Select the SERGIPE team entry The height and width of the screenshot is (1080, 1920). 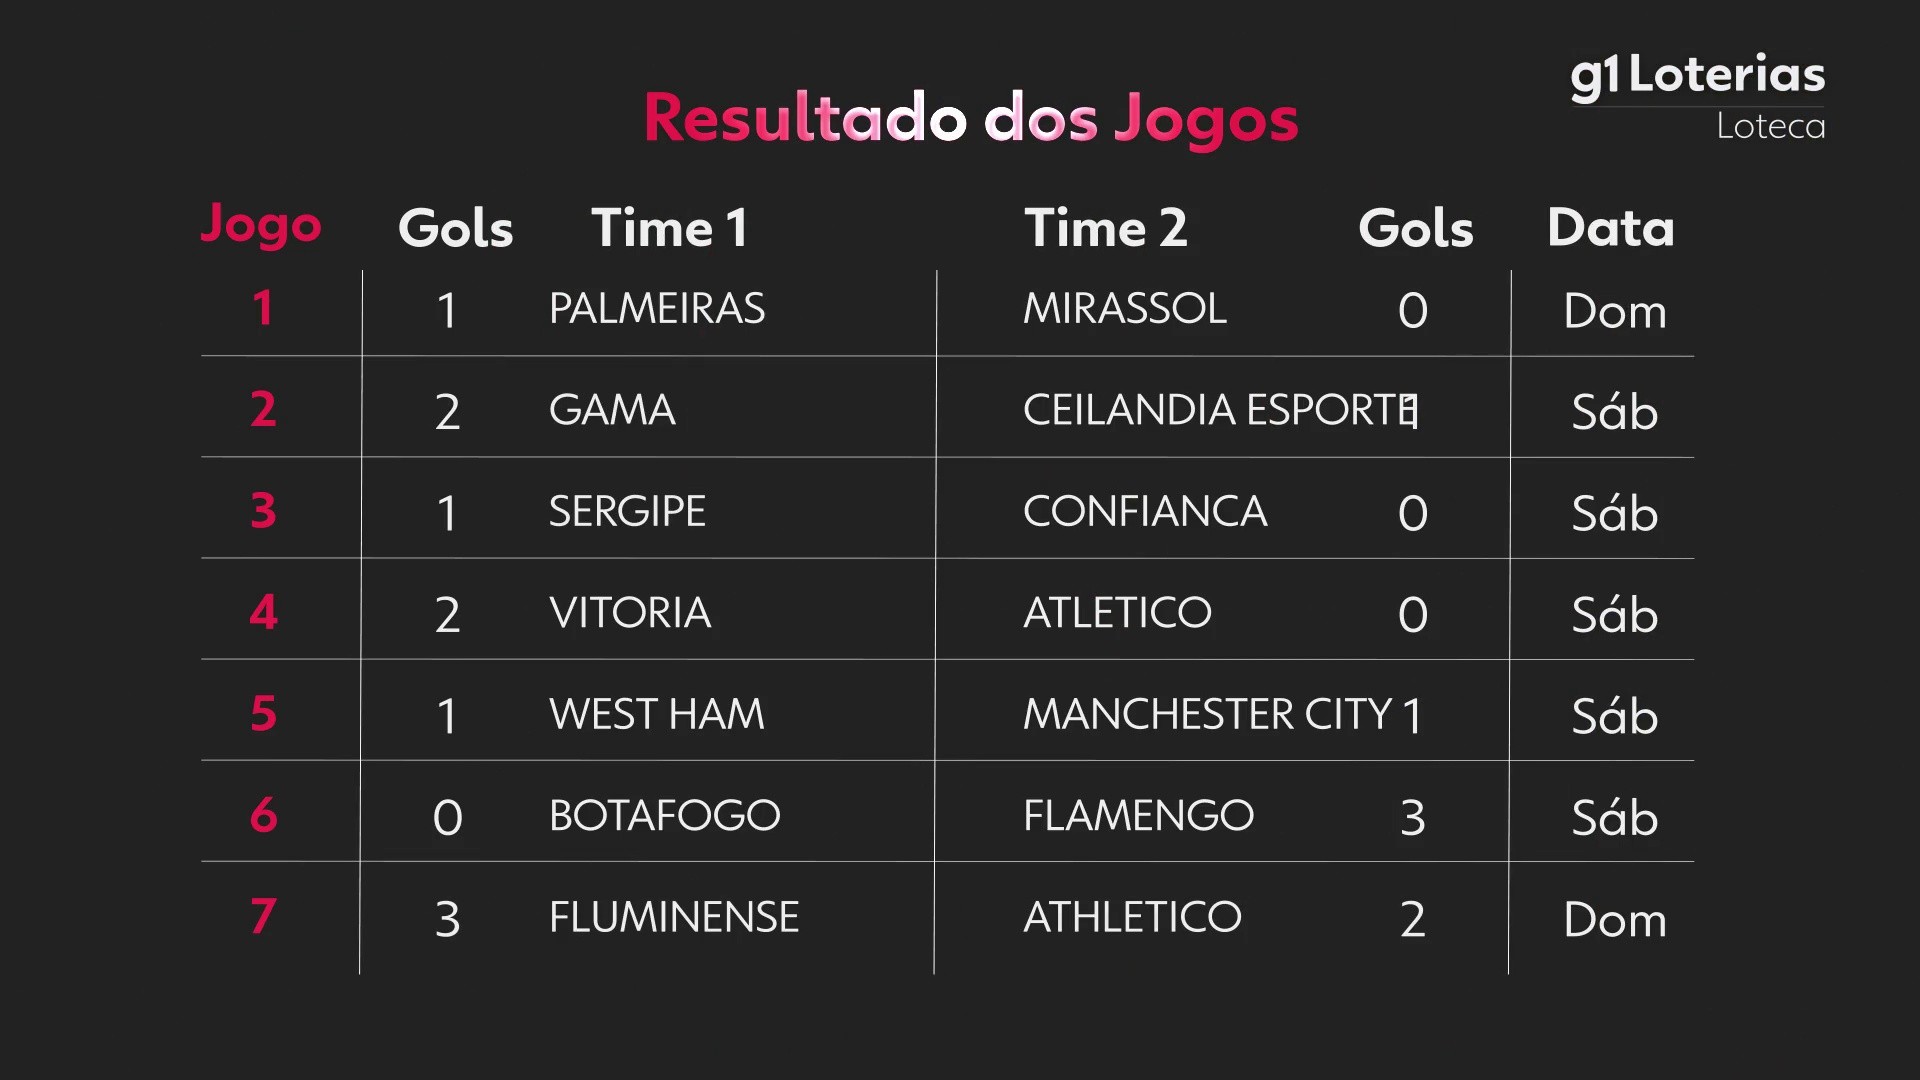tap(627, 512)
